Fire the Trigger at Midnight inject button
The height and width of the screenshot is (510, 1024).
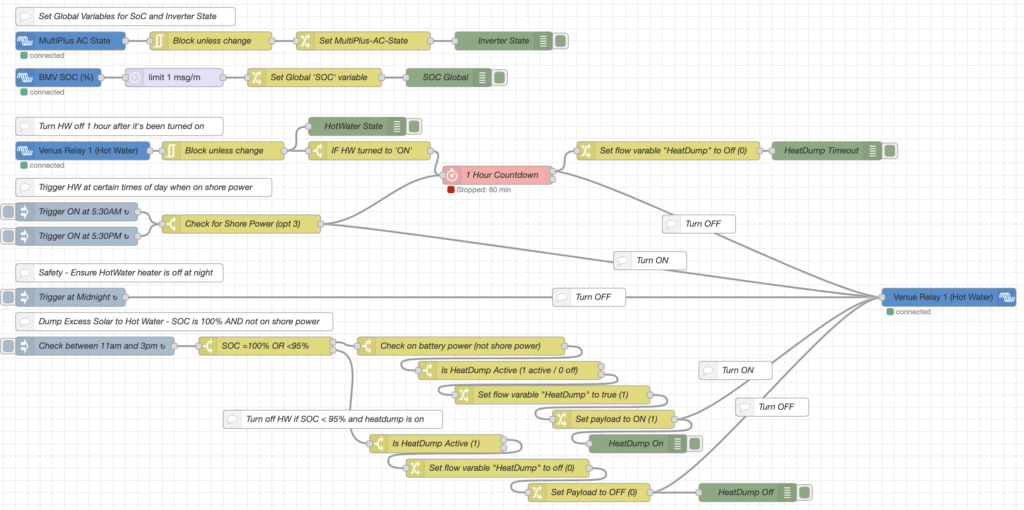pyautogui.click(x=7, y=297)
